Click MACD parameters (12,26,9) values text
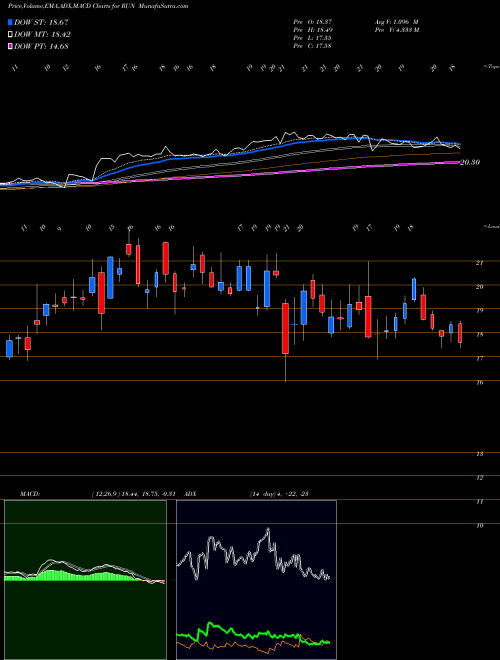 point(136,494)
